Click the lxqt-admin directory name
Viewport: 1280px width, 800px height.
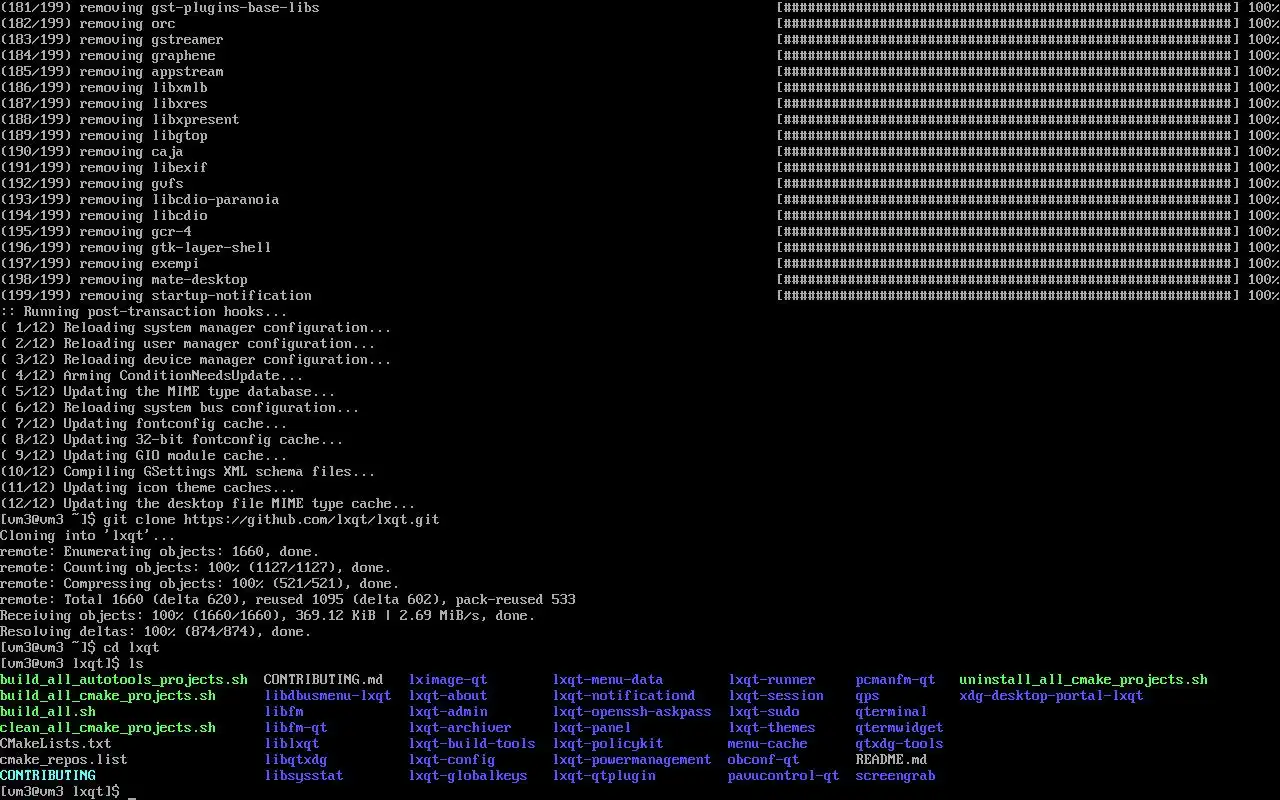pos(448,712)
